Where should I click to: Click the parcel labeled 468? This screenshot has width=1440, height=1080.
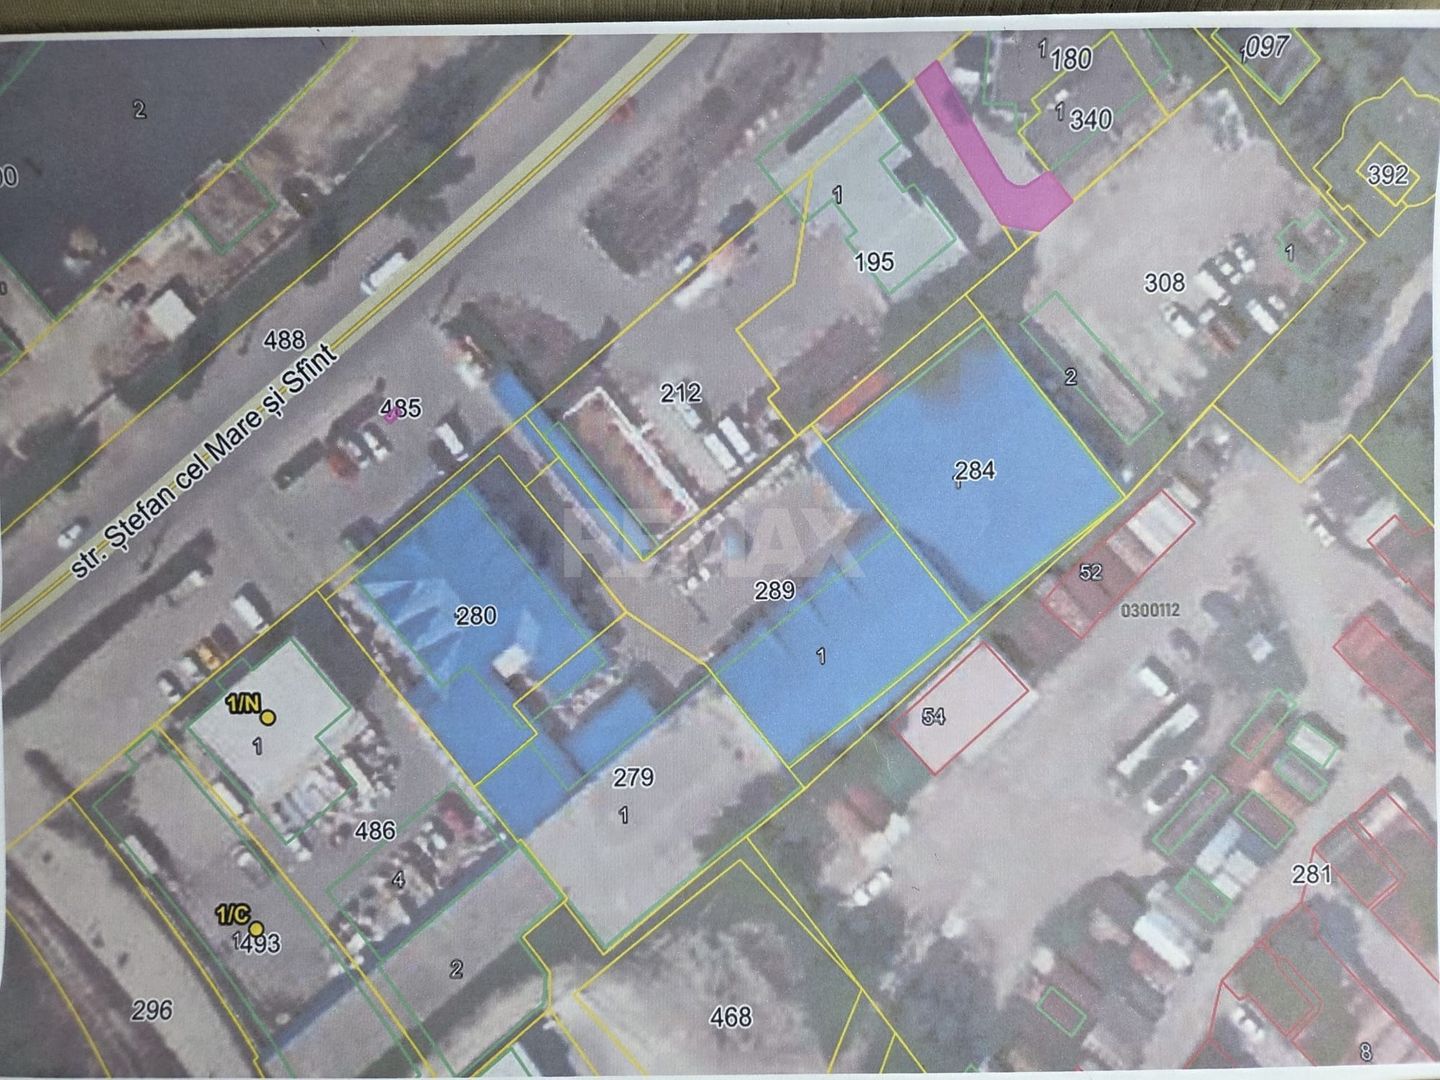tap(730, 1017)
